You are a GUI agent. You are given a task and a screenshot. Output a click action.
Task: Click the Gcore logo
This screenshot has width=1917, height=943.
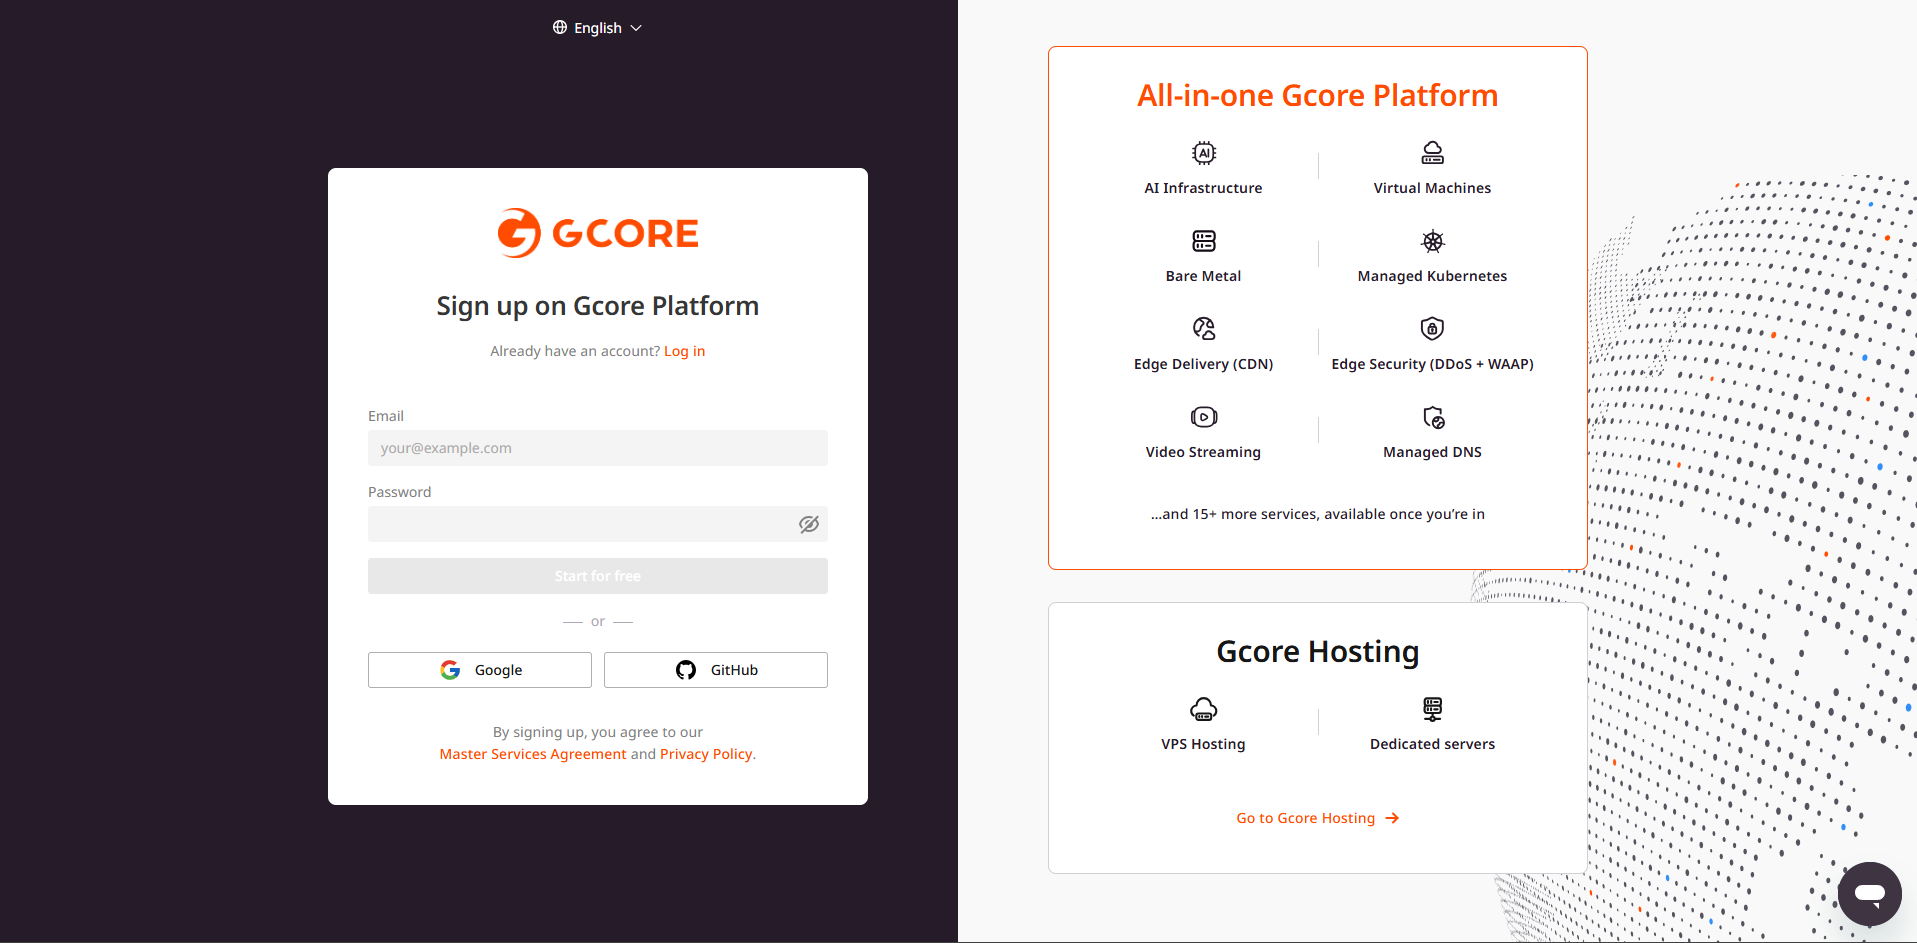[x=598, y=233]
